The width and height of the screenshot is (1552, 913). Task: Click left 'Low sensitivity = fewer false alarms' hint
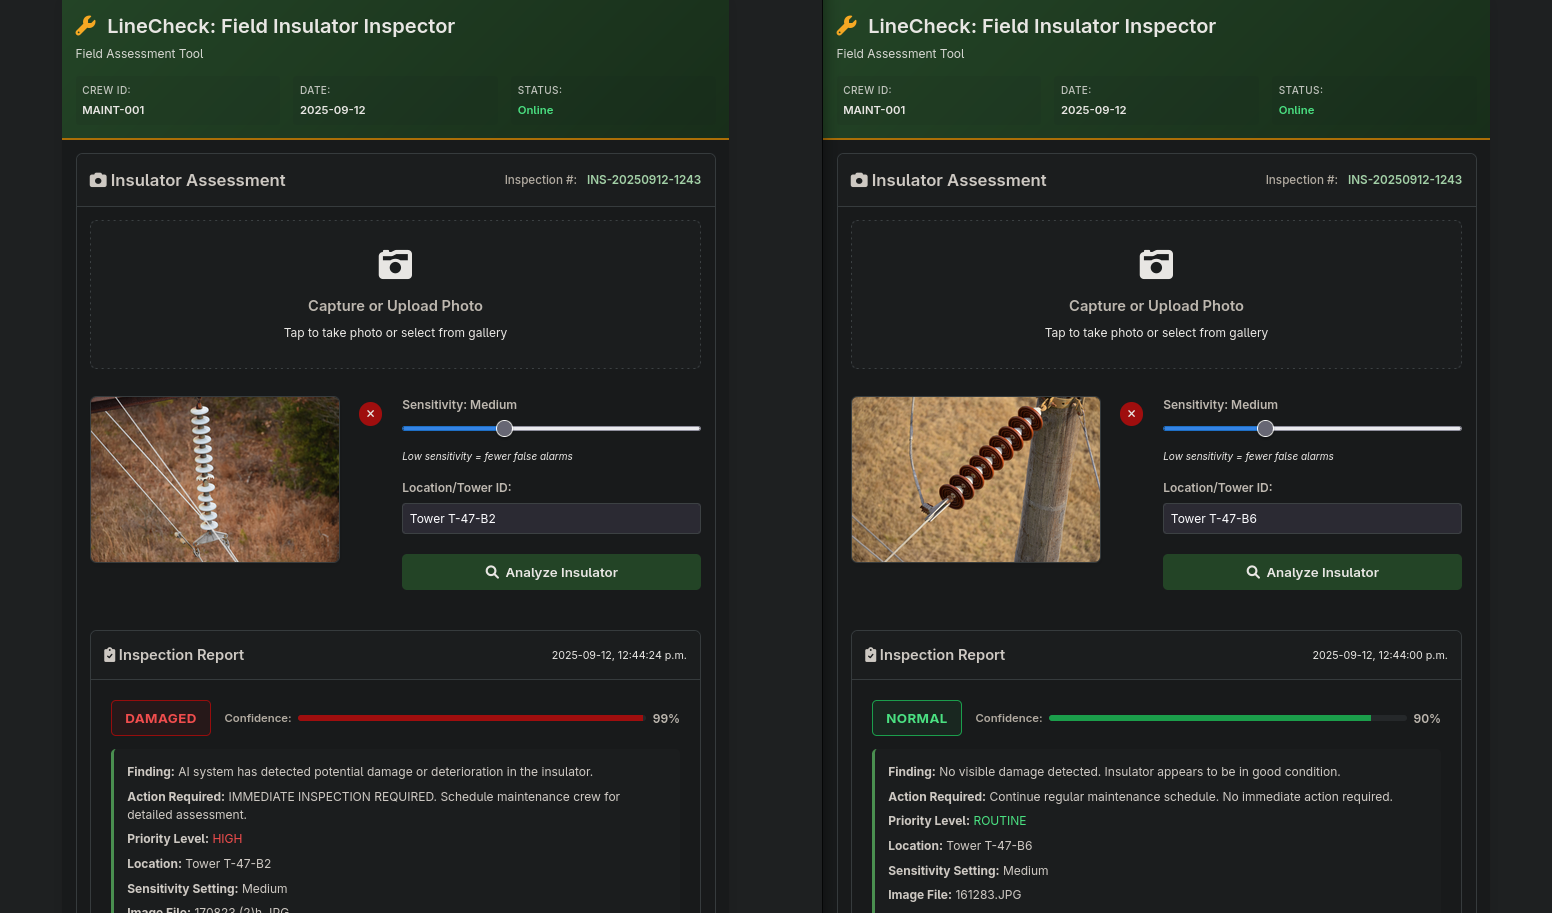pyautogui.click(x=487, y=456)
